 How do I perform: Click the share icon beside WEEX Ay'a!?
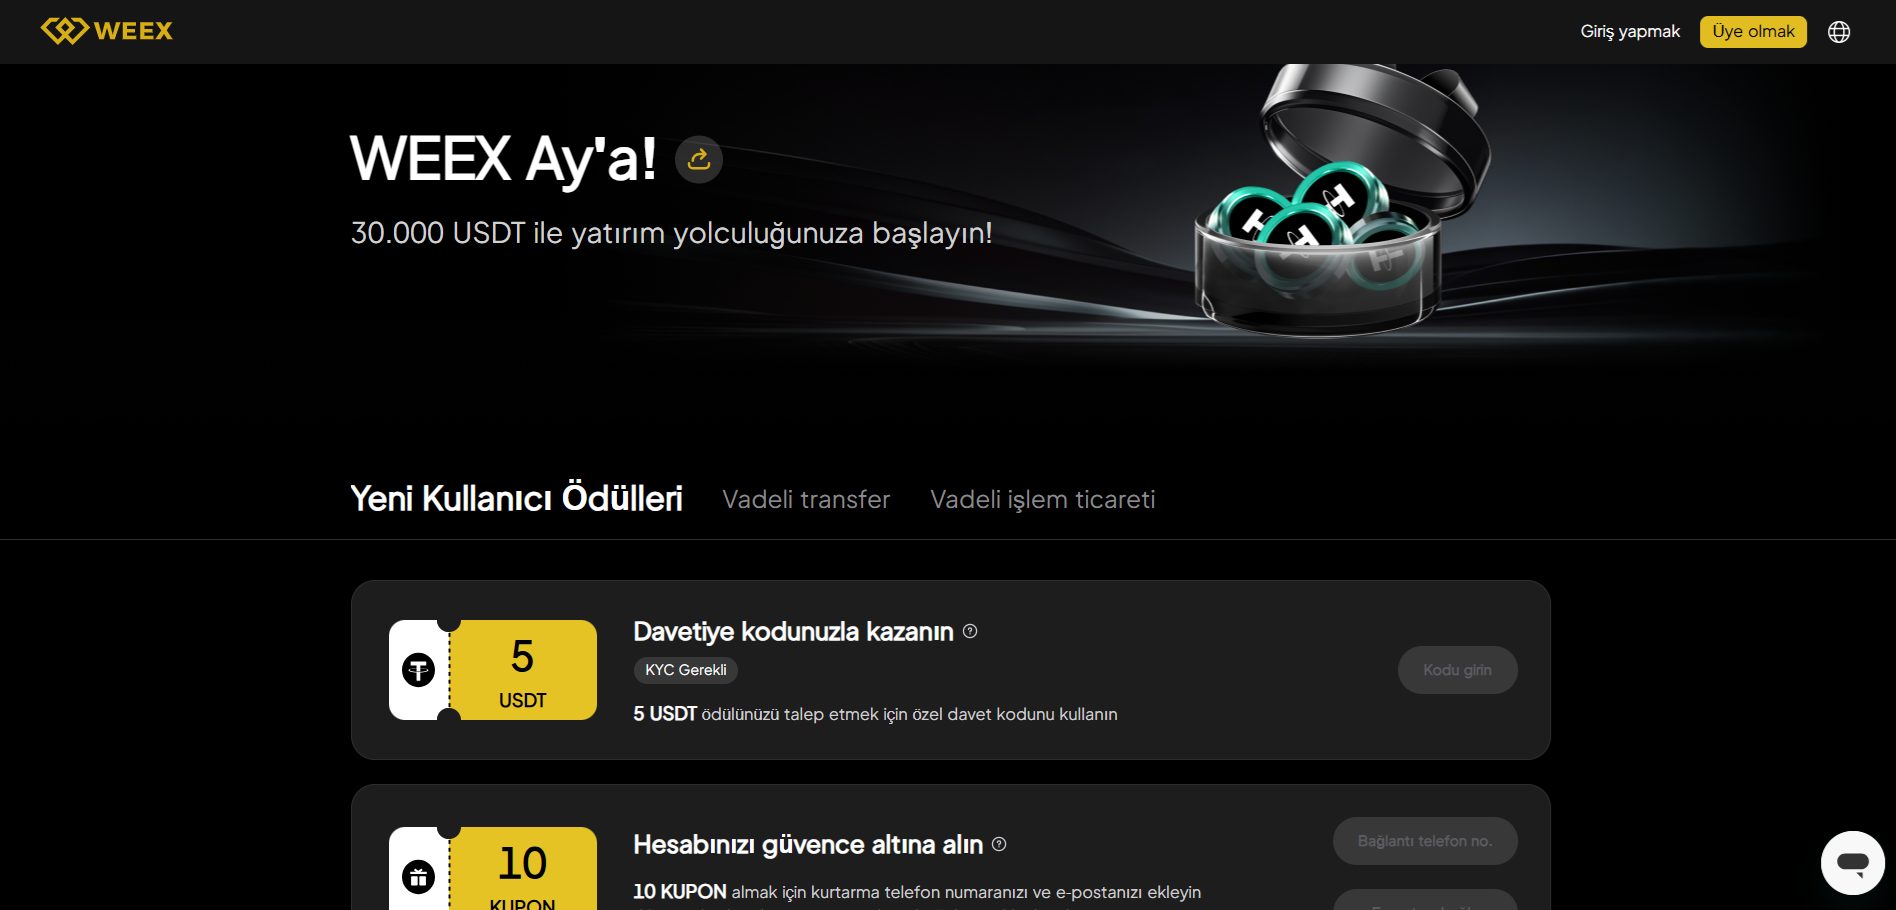699,159
